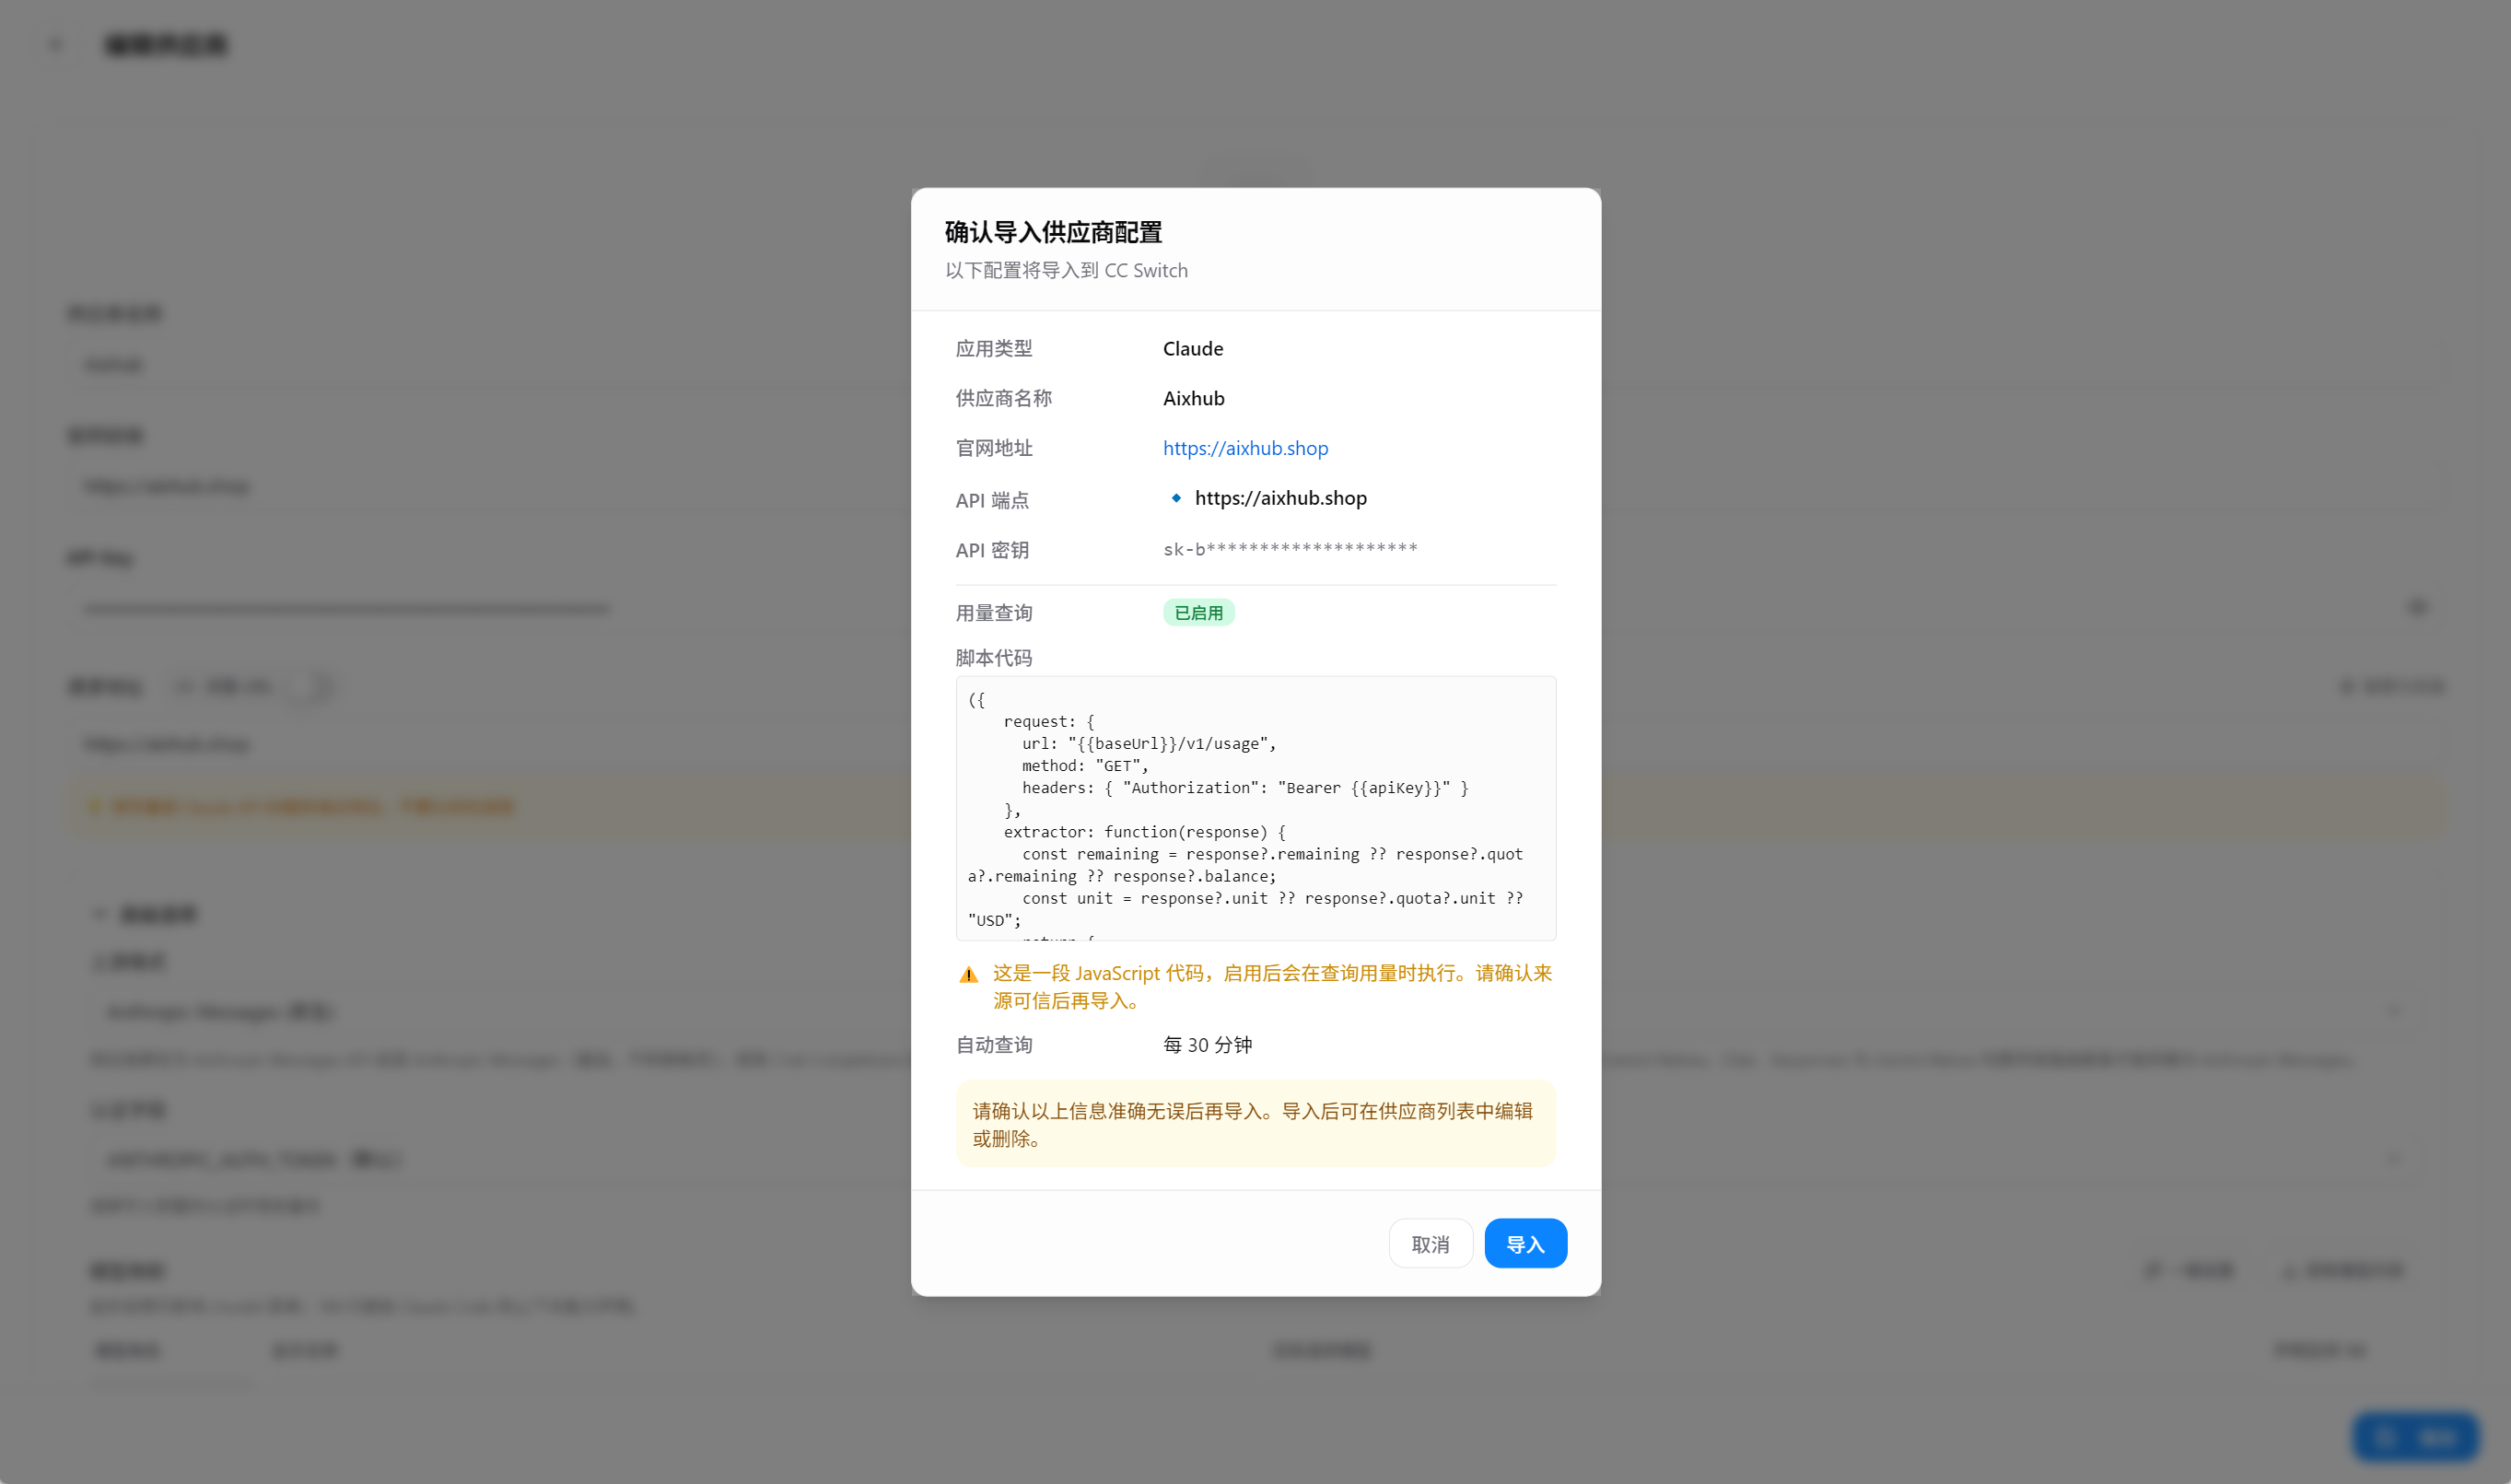Click the 脚本代码 label
Screen dimensions: 2511x1484
[993, 658]
